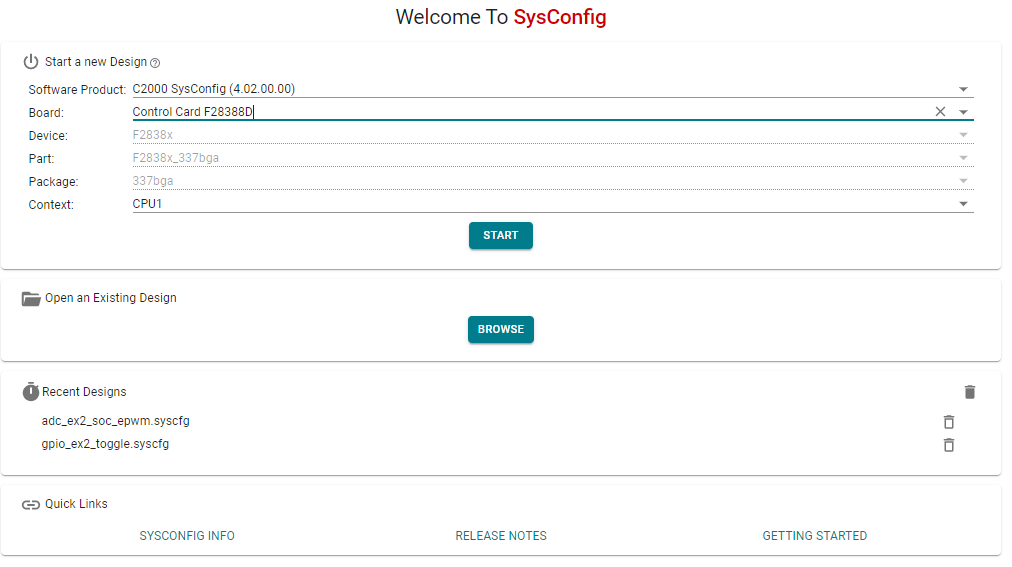This screenshot has width=1012, height=567.
Task: Click the BROWSE button
Action: (501, 329)
